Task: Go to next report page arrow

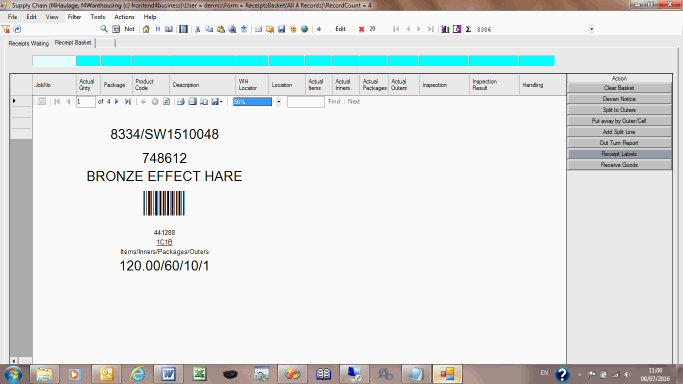Action: (x=116, y=101)
